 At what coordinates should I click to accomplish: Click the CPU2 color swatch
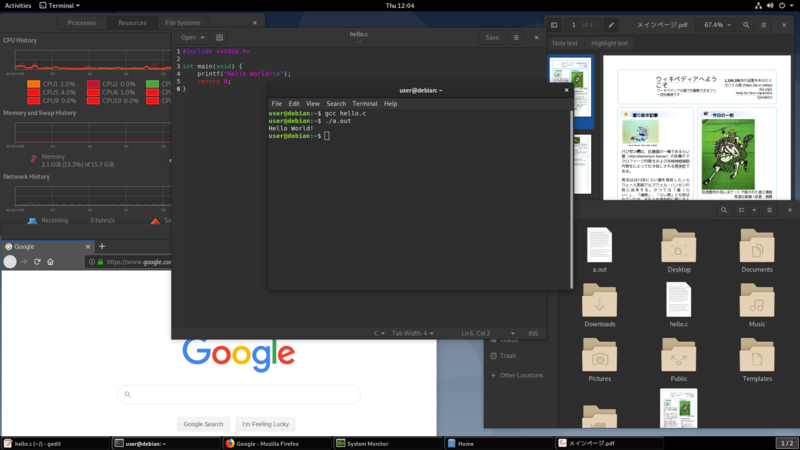(93, 84)
